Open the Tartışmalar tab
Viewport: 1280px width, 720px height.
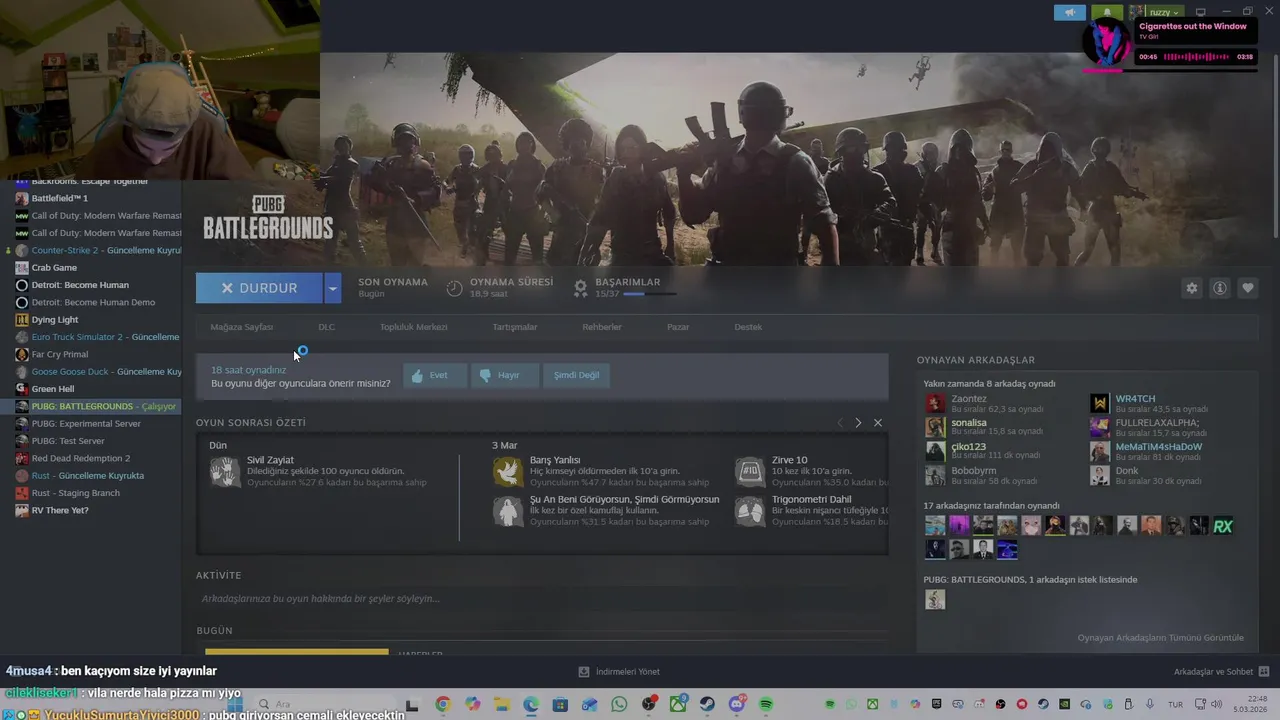[514, 327]
